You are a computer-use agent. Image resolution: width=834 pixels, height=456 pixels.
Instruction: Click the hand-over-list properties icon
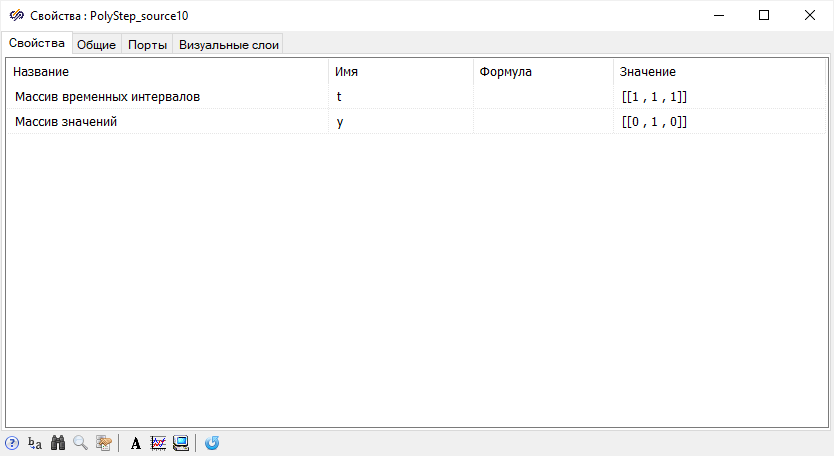click(103, 443)
